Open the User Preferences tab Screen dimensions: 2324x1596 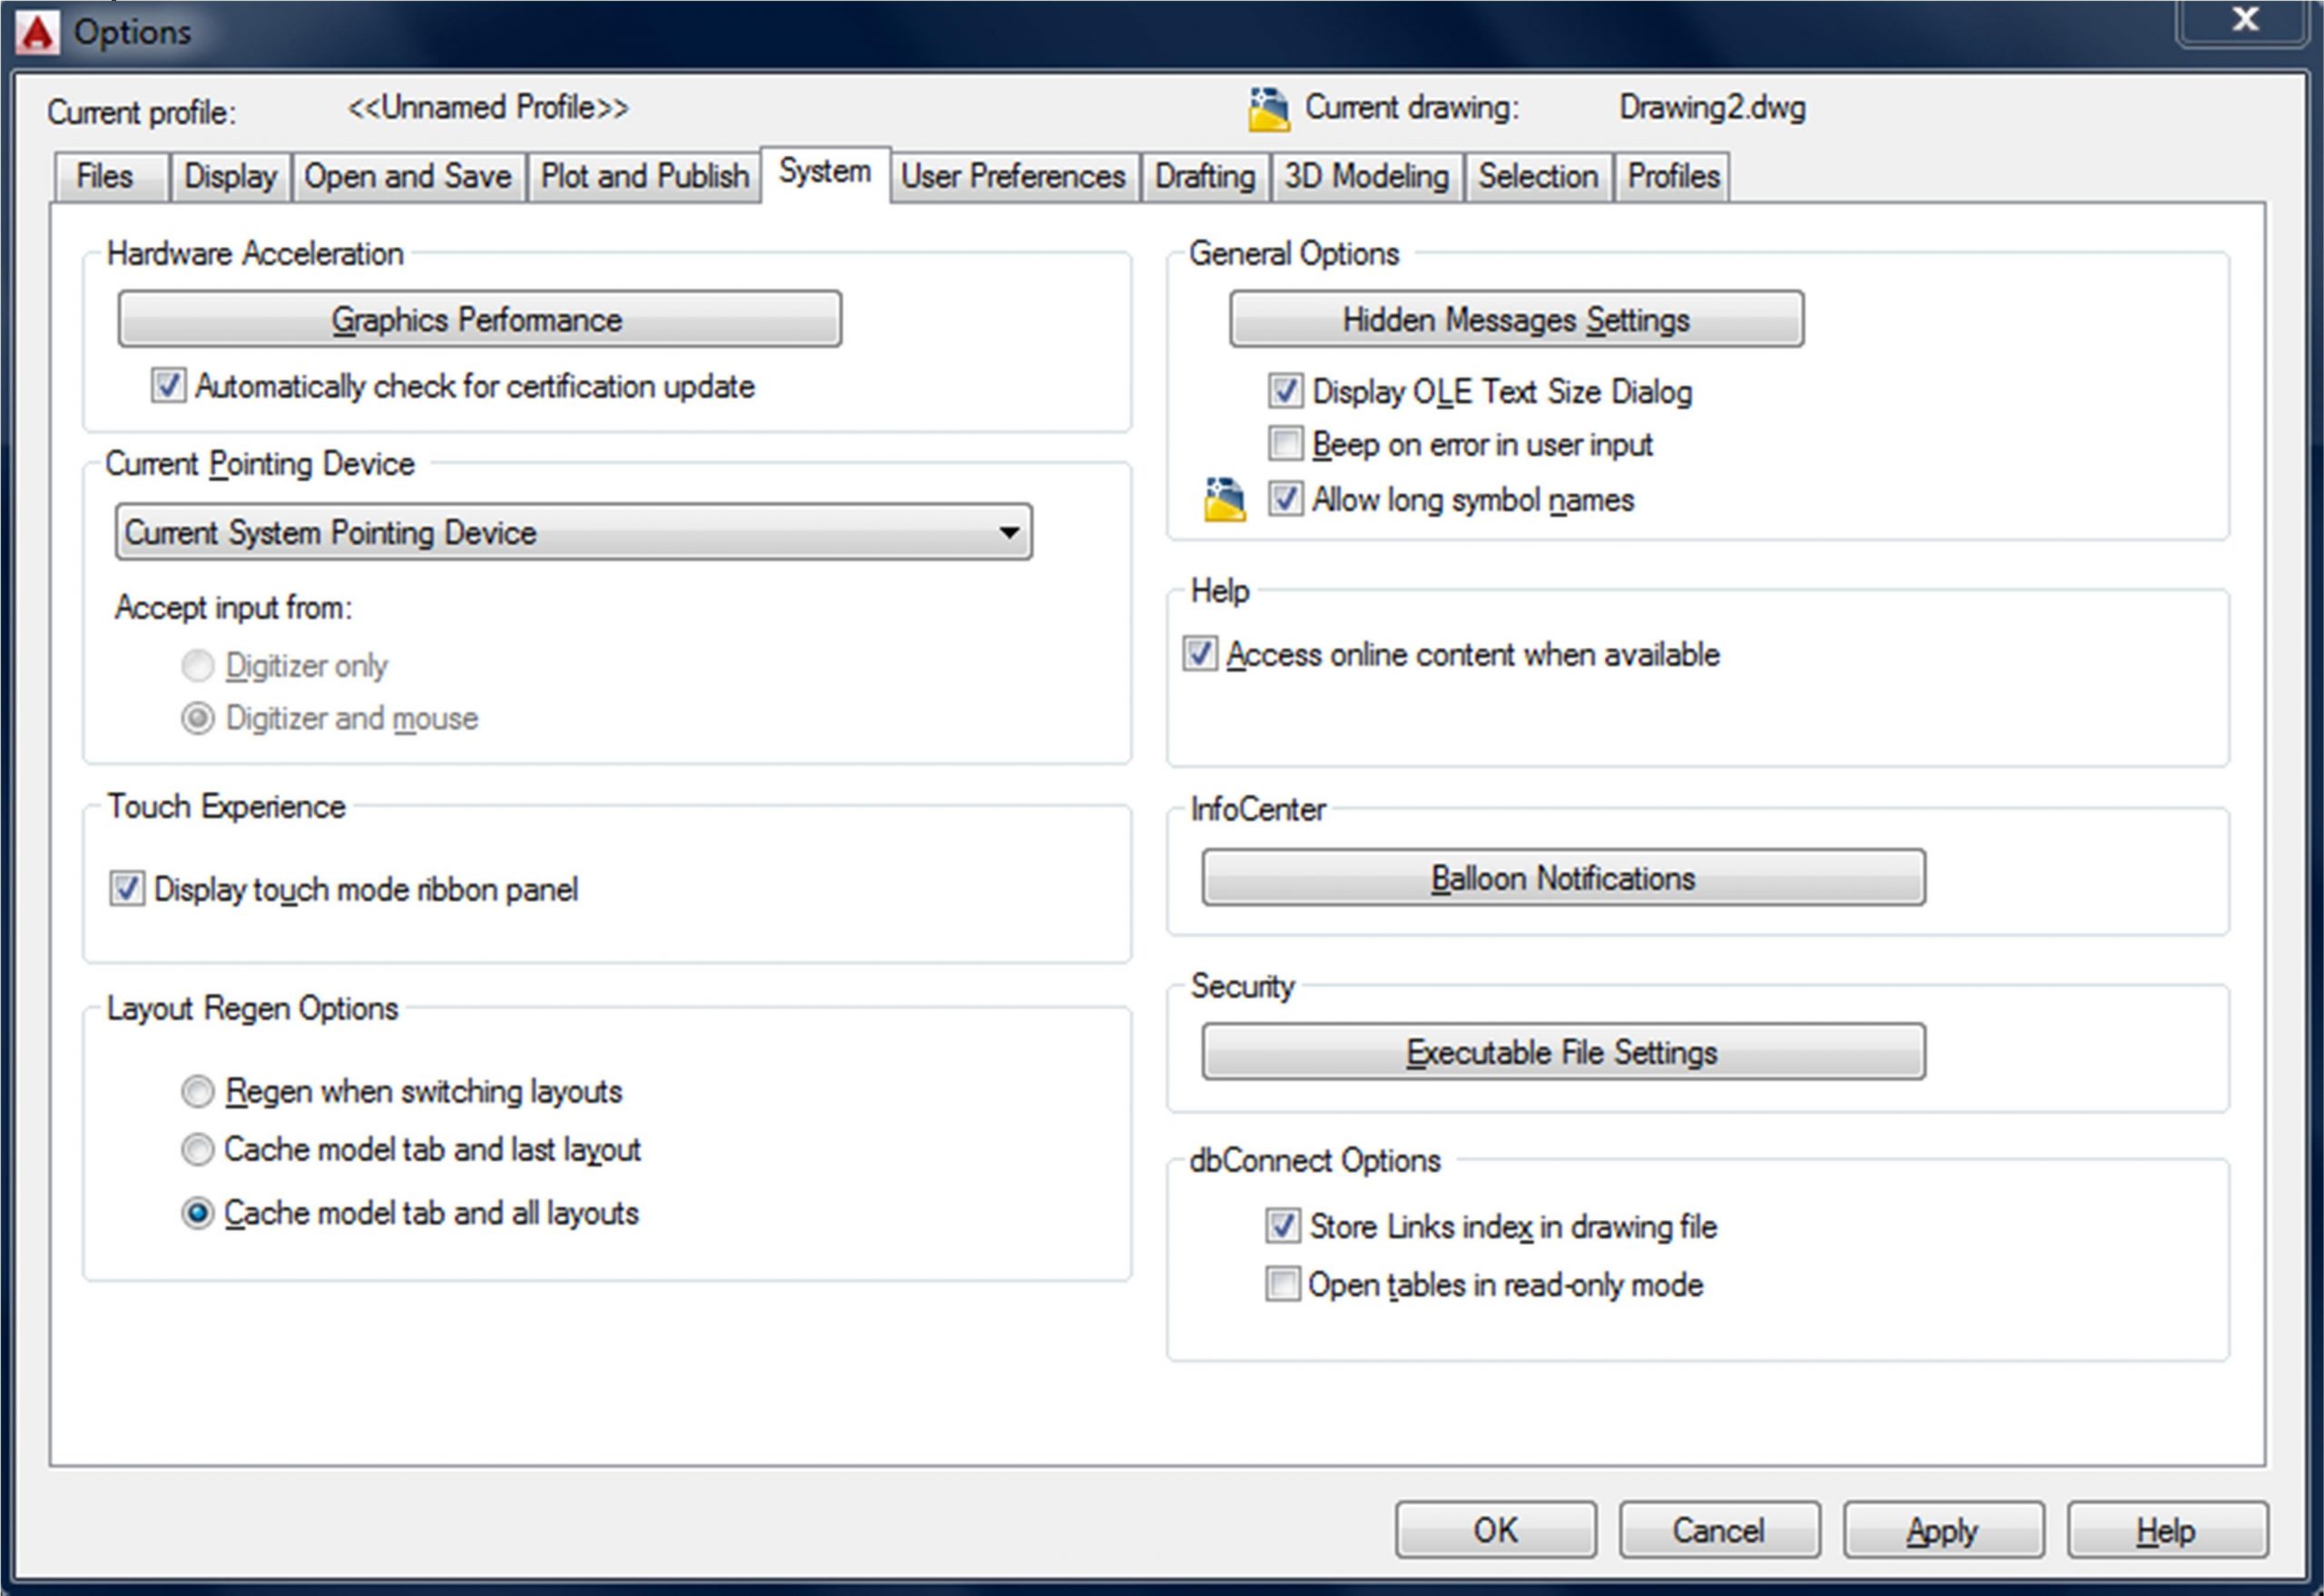point(1012,177)
